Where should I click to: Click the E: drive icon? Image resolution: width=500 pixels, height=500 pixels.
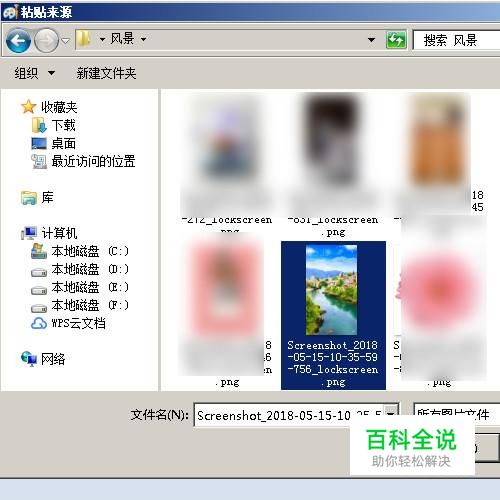(39, 291)
